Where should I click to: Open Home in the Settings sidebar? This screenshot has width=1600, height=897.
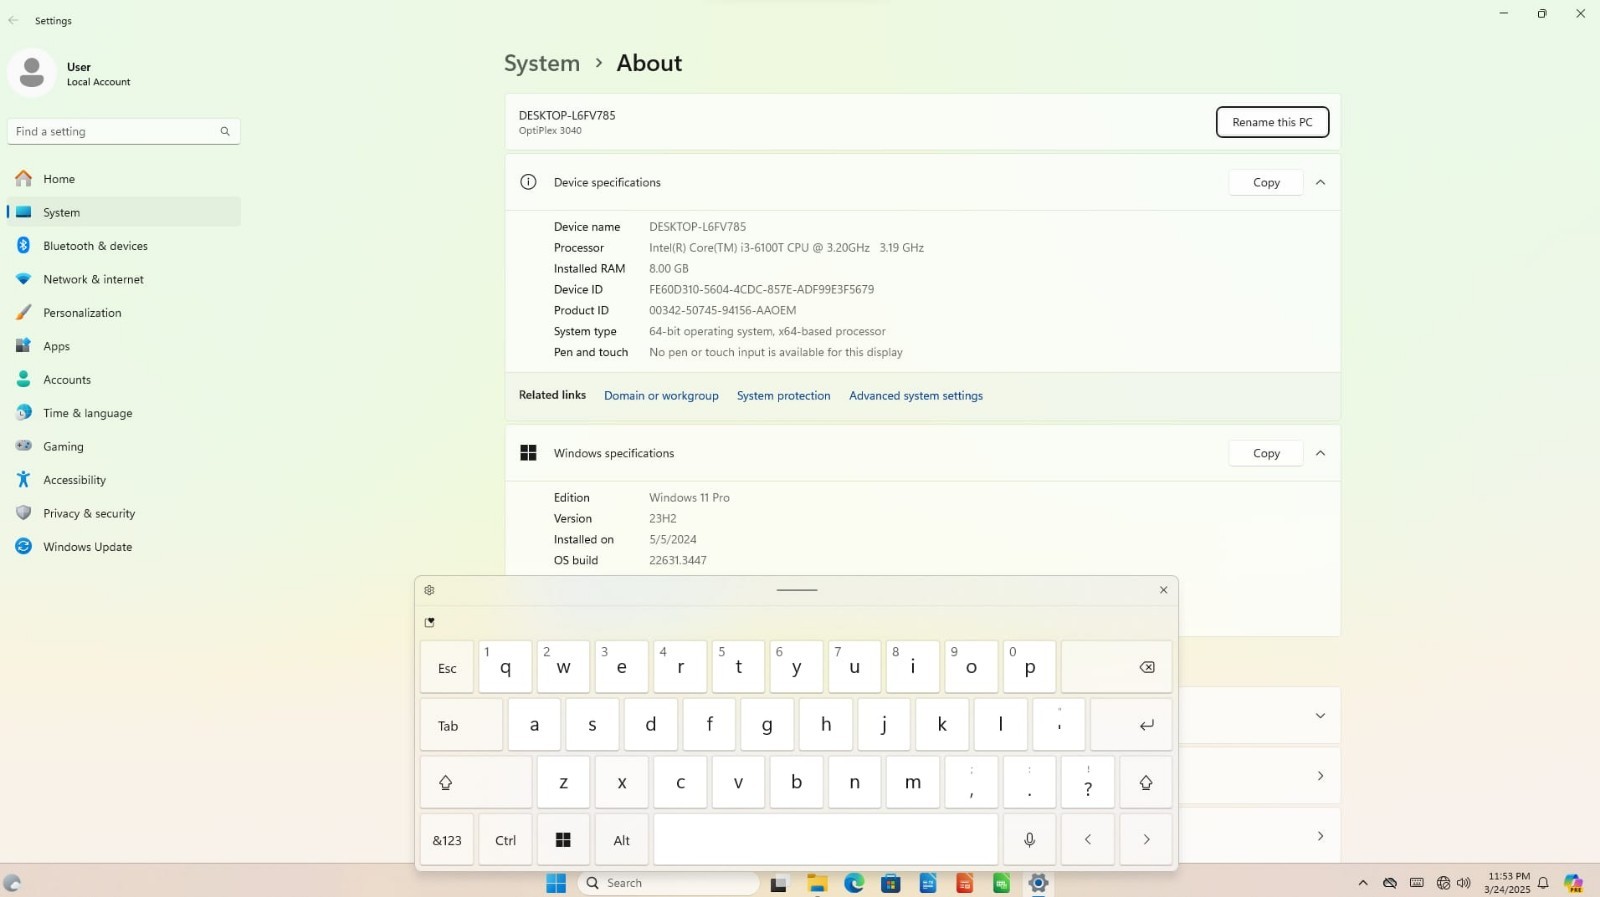click(124, 179)
